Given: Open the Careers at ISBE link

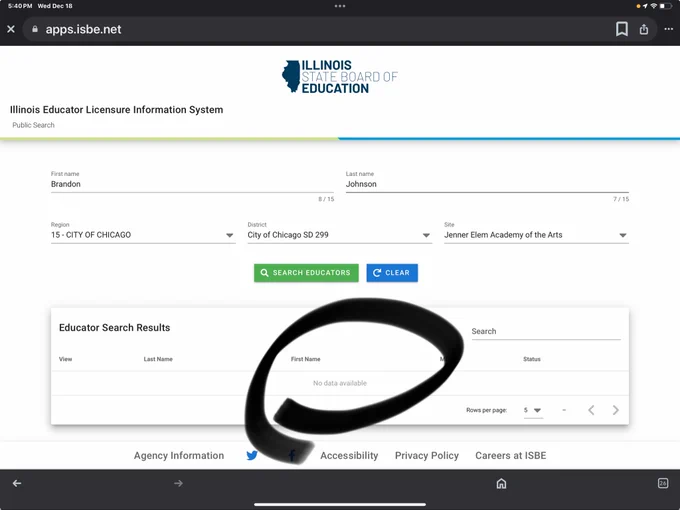Looking at the screenshot, I should 510,455.
